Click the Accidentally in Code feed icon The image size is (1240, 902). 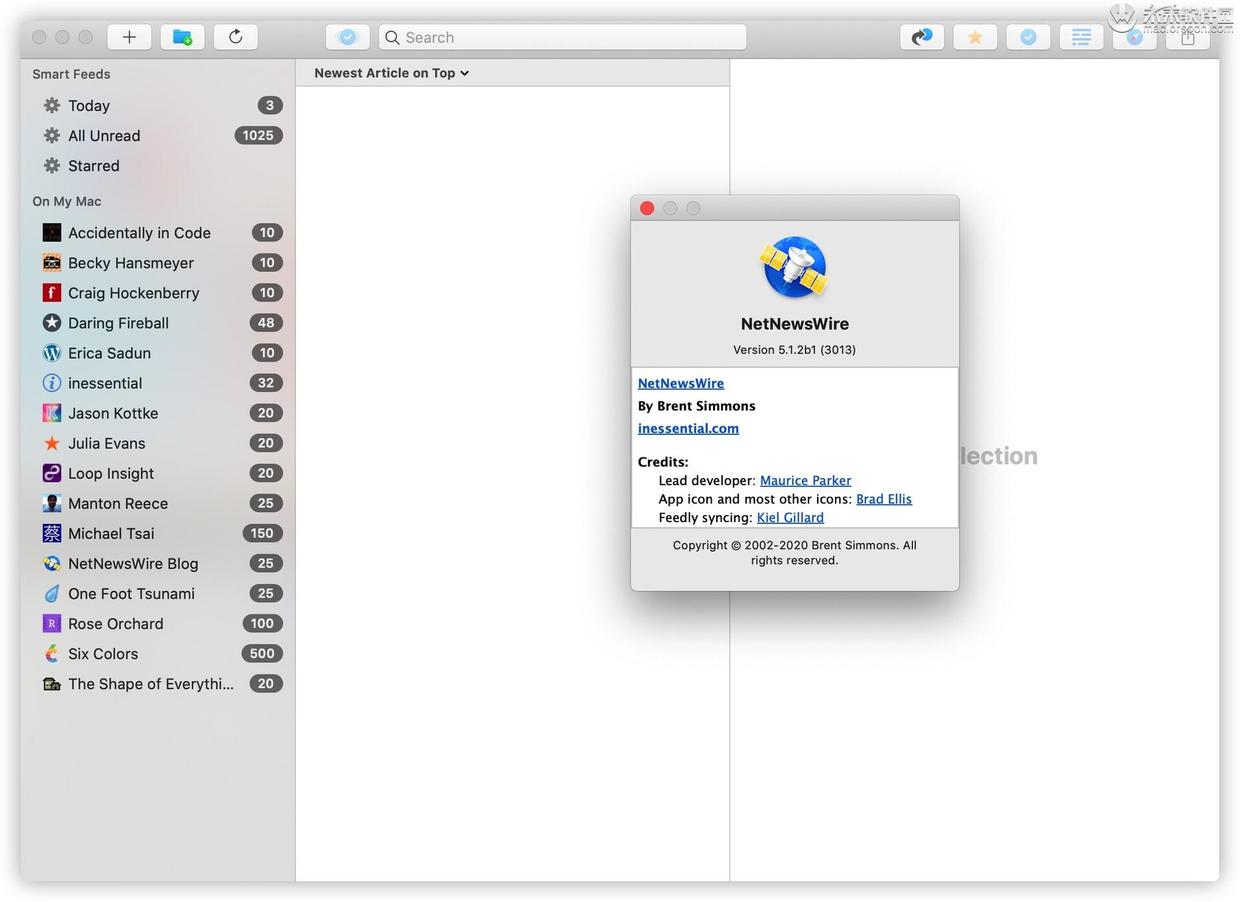click(x=52, y=232)
